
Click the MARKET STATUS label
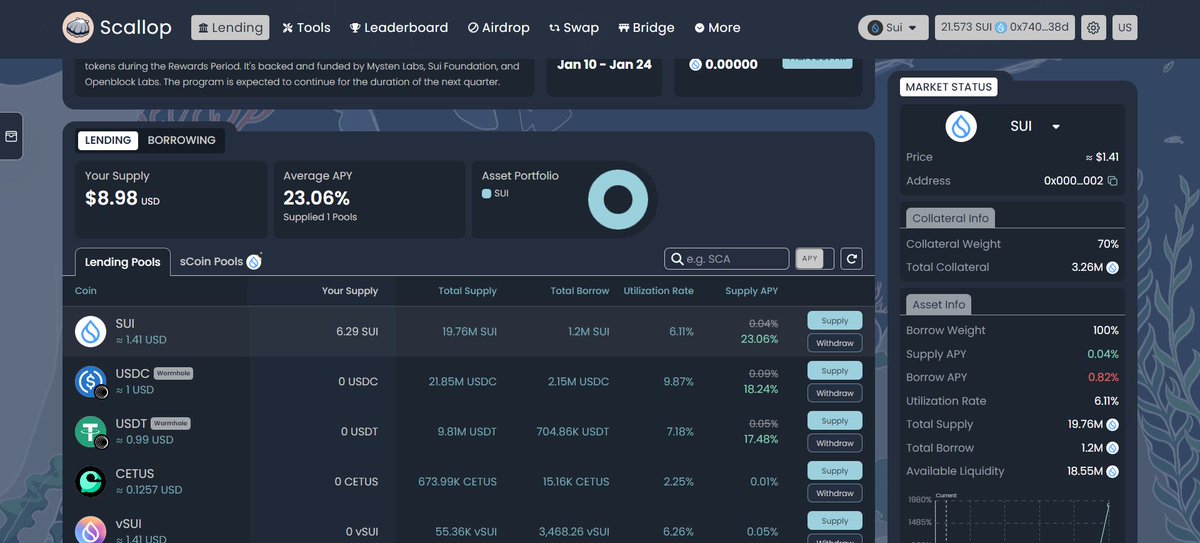click(x=948, y=87)
